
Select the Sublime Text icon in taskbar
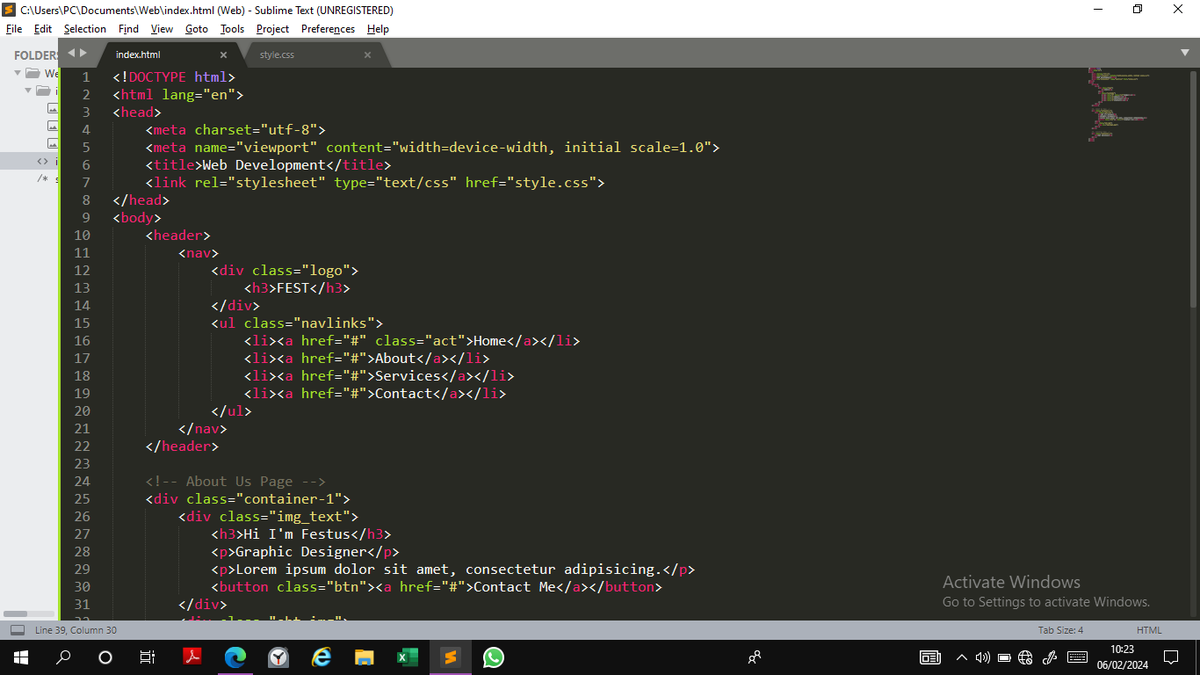pyautogui.click(x=450, y=657)
